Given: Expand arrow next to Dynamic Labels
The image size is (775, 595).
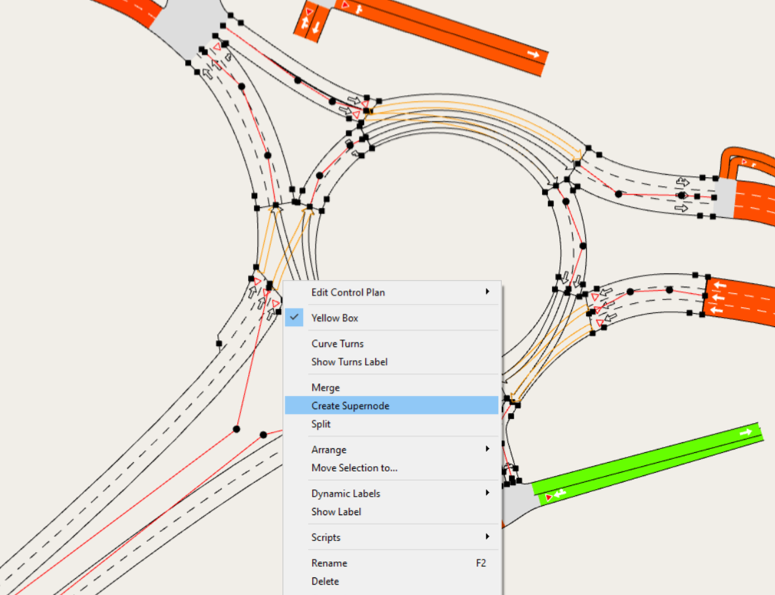Looking at the screenshot, I should pyautogui.click(x=487, y=493).
